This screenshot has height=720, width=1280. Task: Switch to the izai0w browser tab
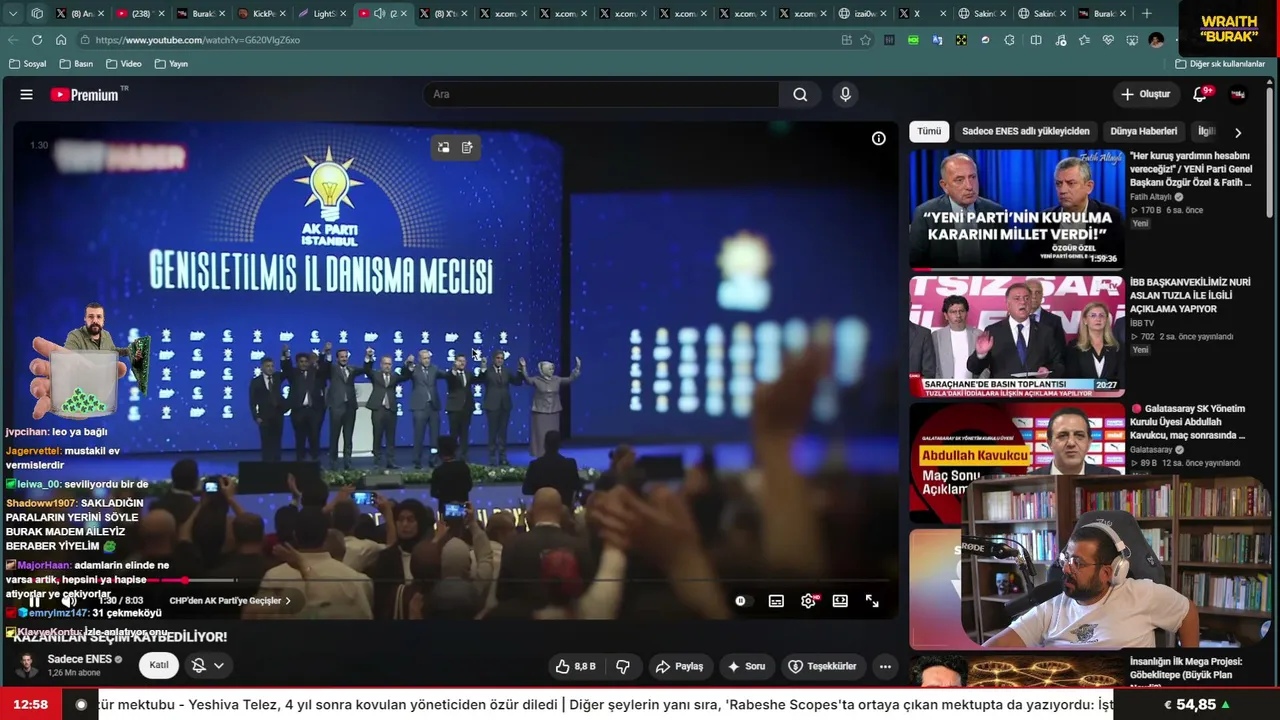[x=863, y=14]
